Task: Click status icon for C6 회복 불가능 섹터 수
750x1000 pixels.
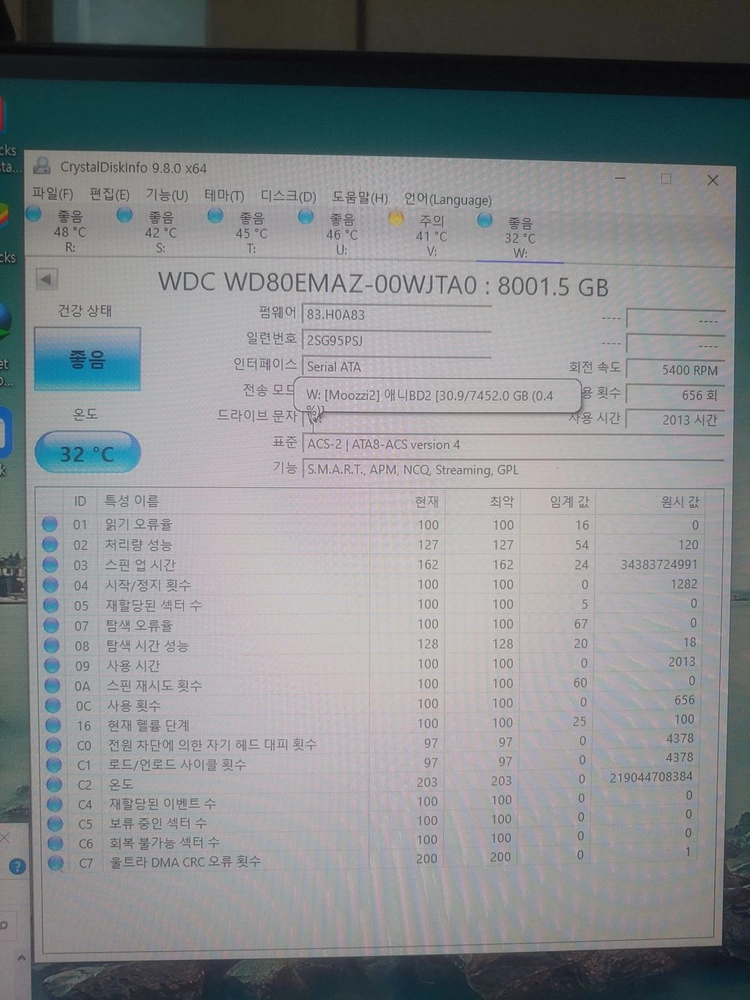Action: pos(55,843)
